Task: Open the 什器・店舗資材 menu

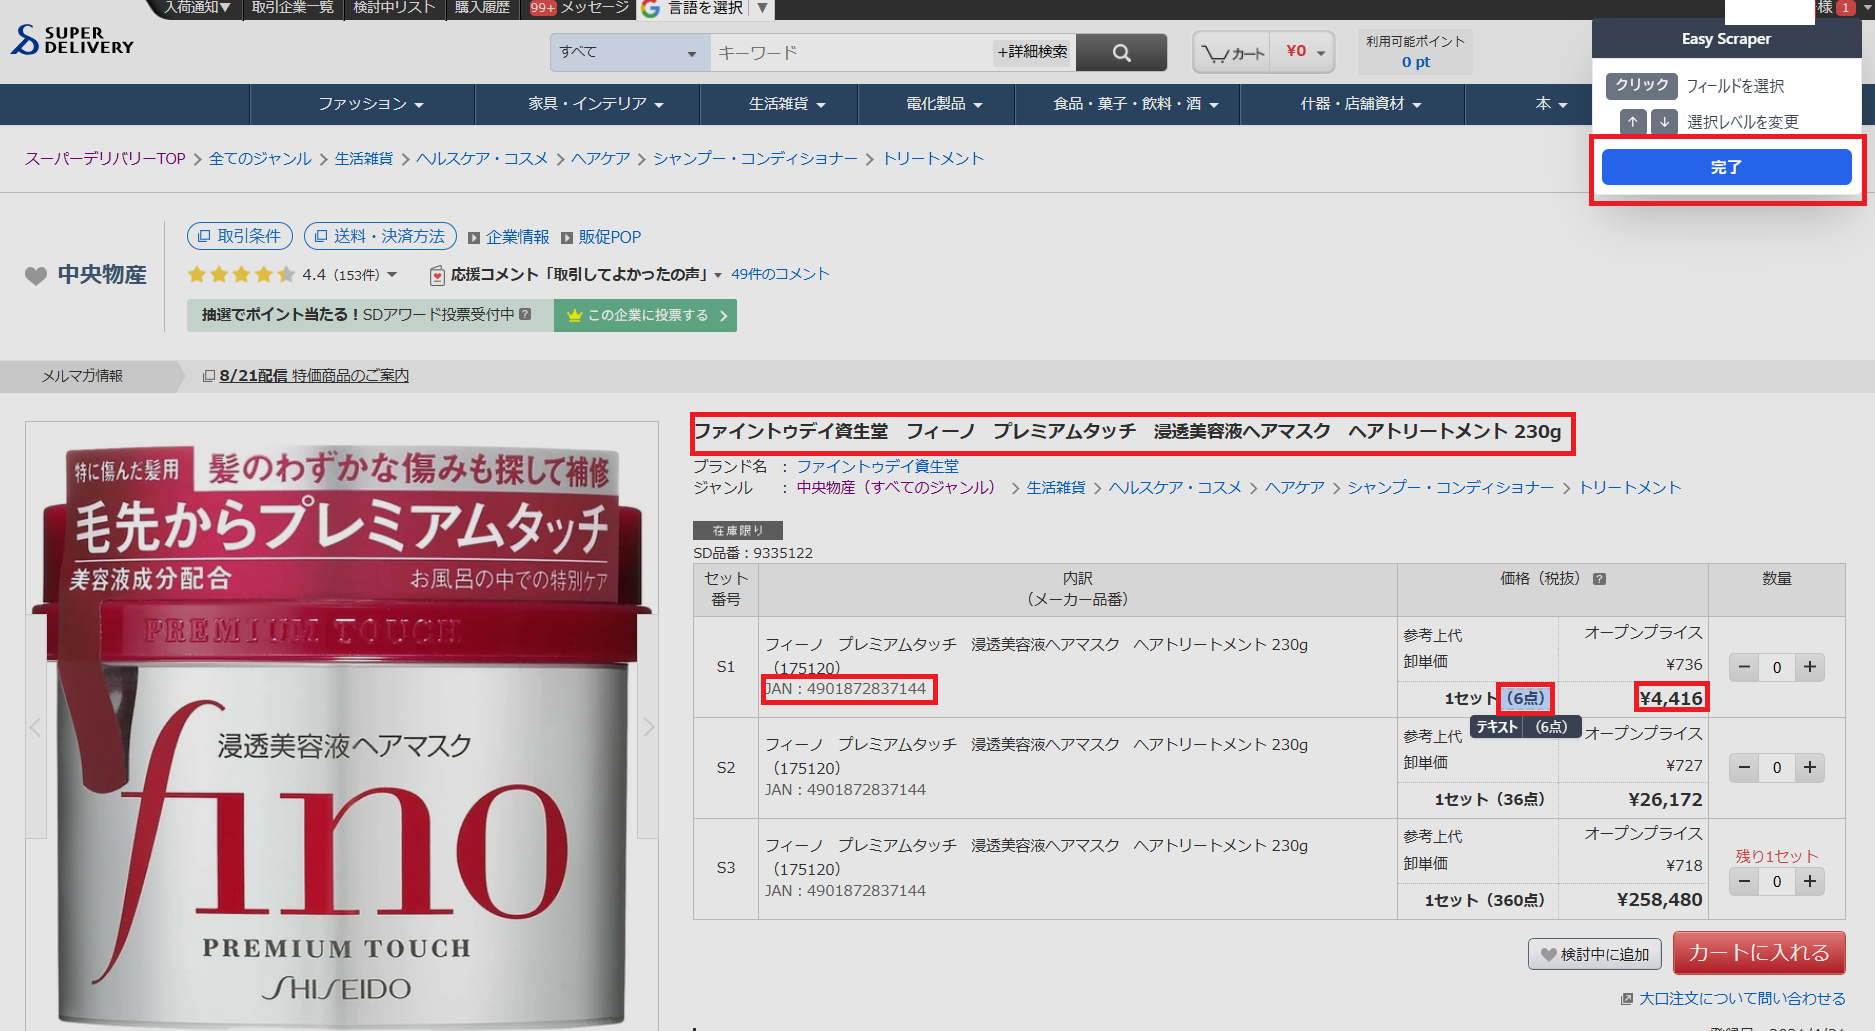Action: pos(1361,104)
